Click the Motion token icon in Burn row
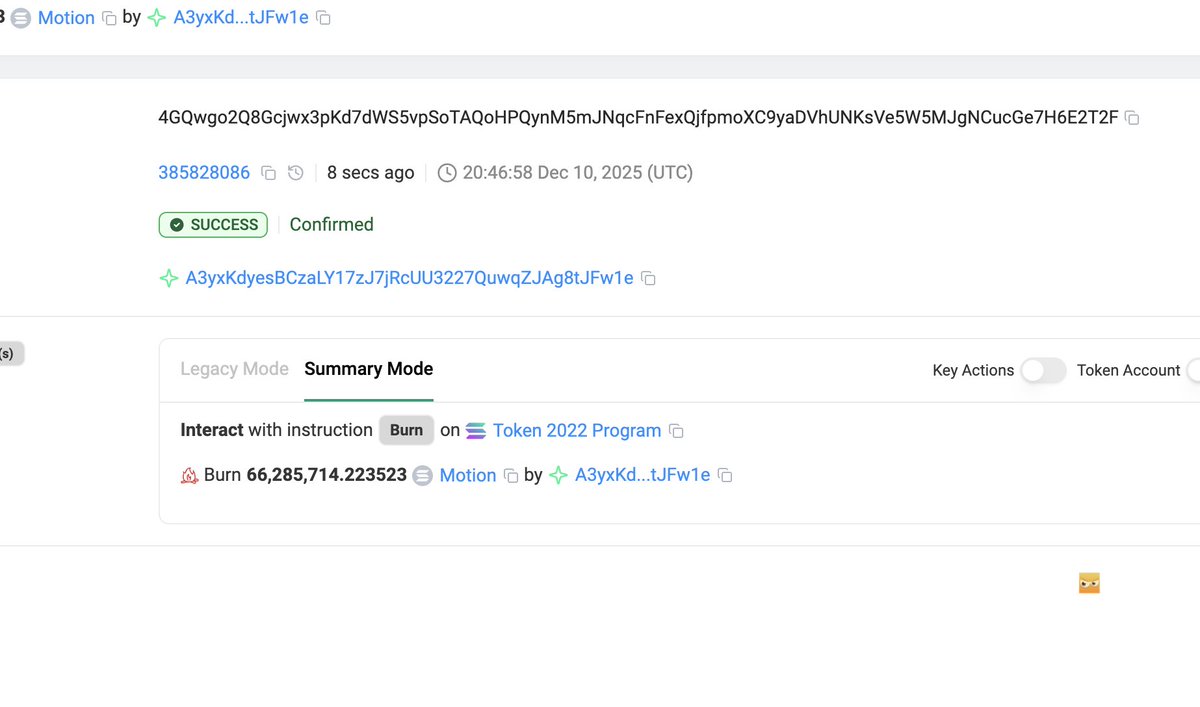Viewport: 1200px width, 707px height. tap(423, 476)
